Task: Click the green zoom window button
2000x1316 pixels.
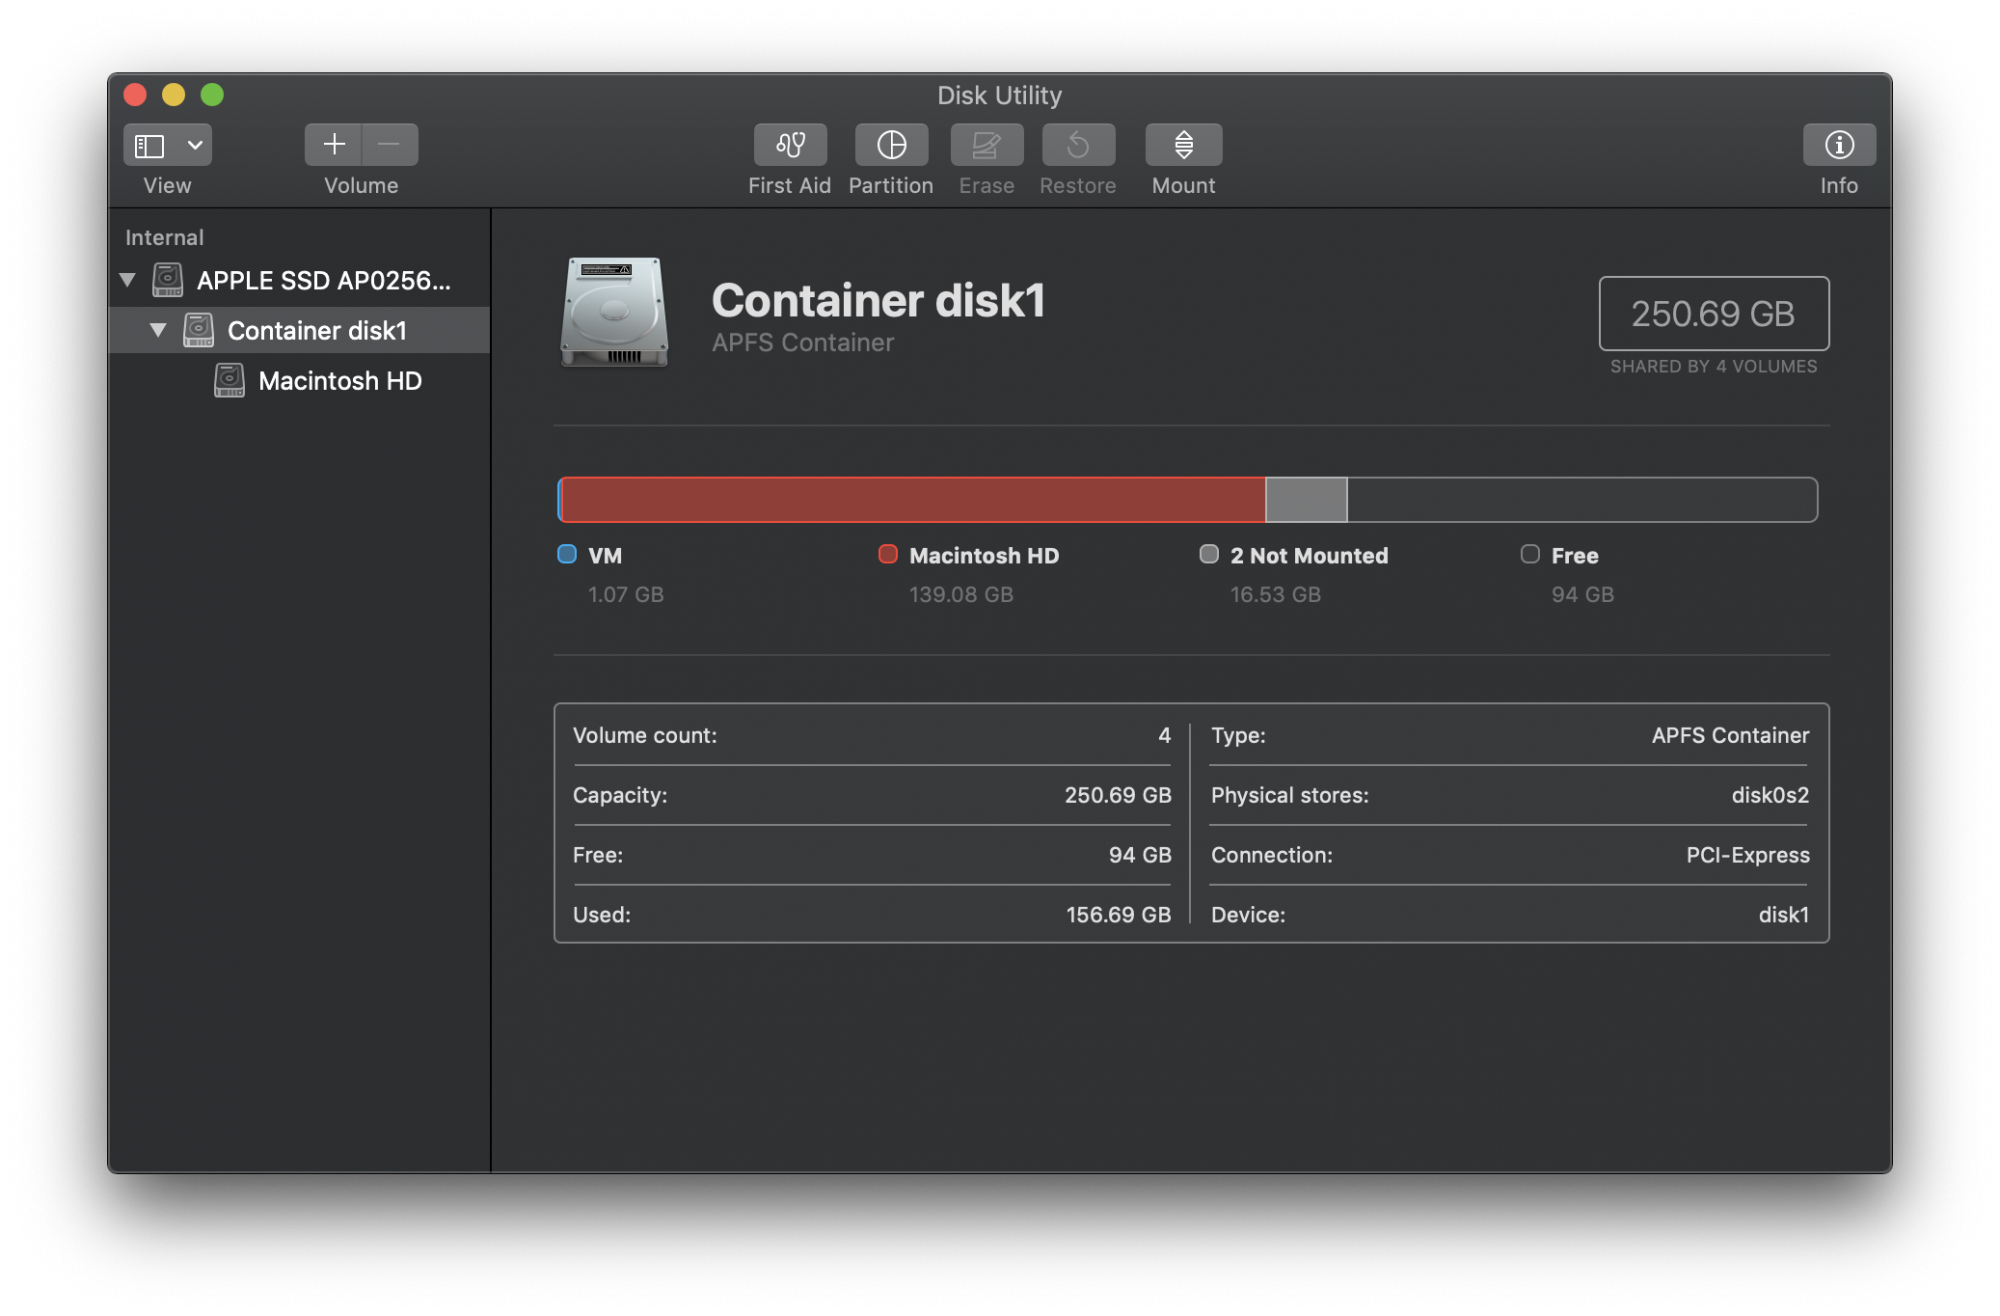Action: [212, 95]
